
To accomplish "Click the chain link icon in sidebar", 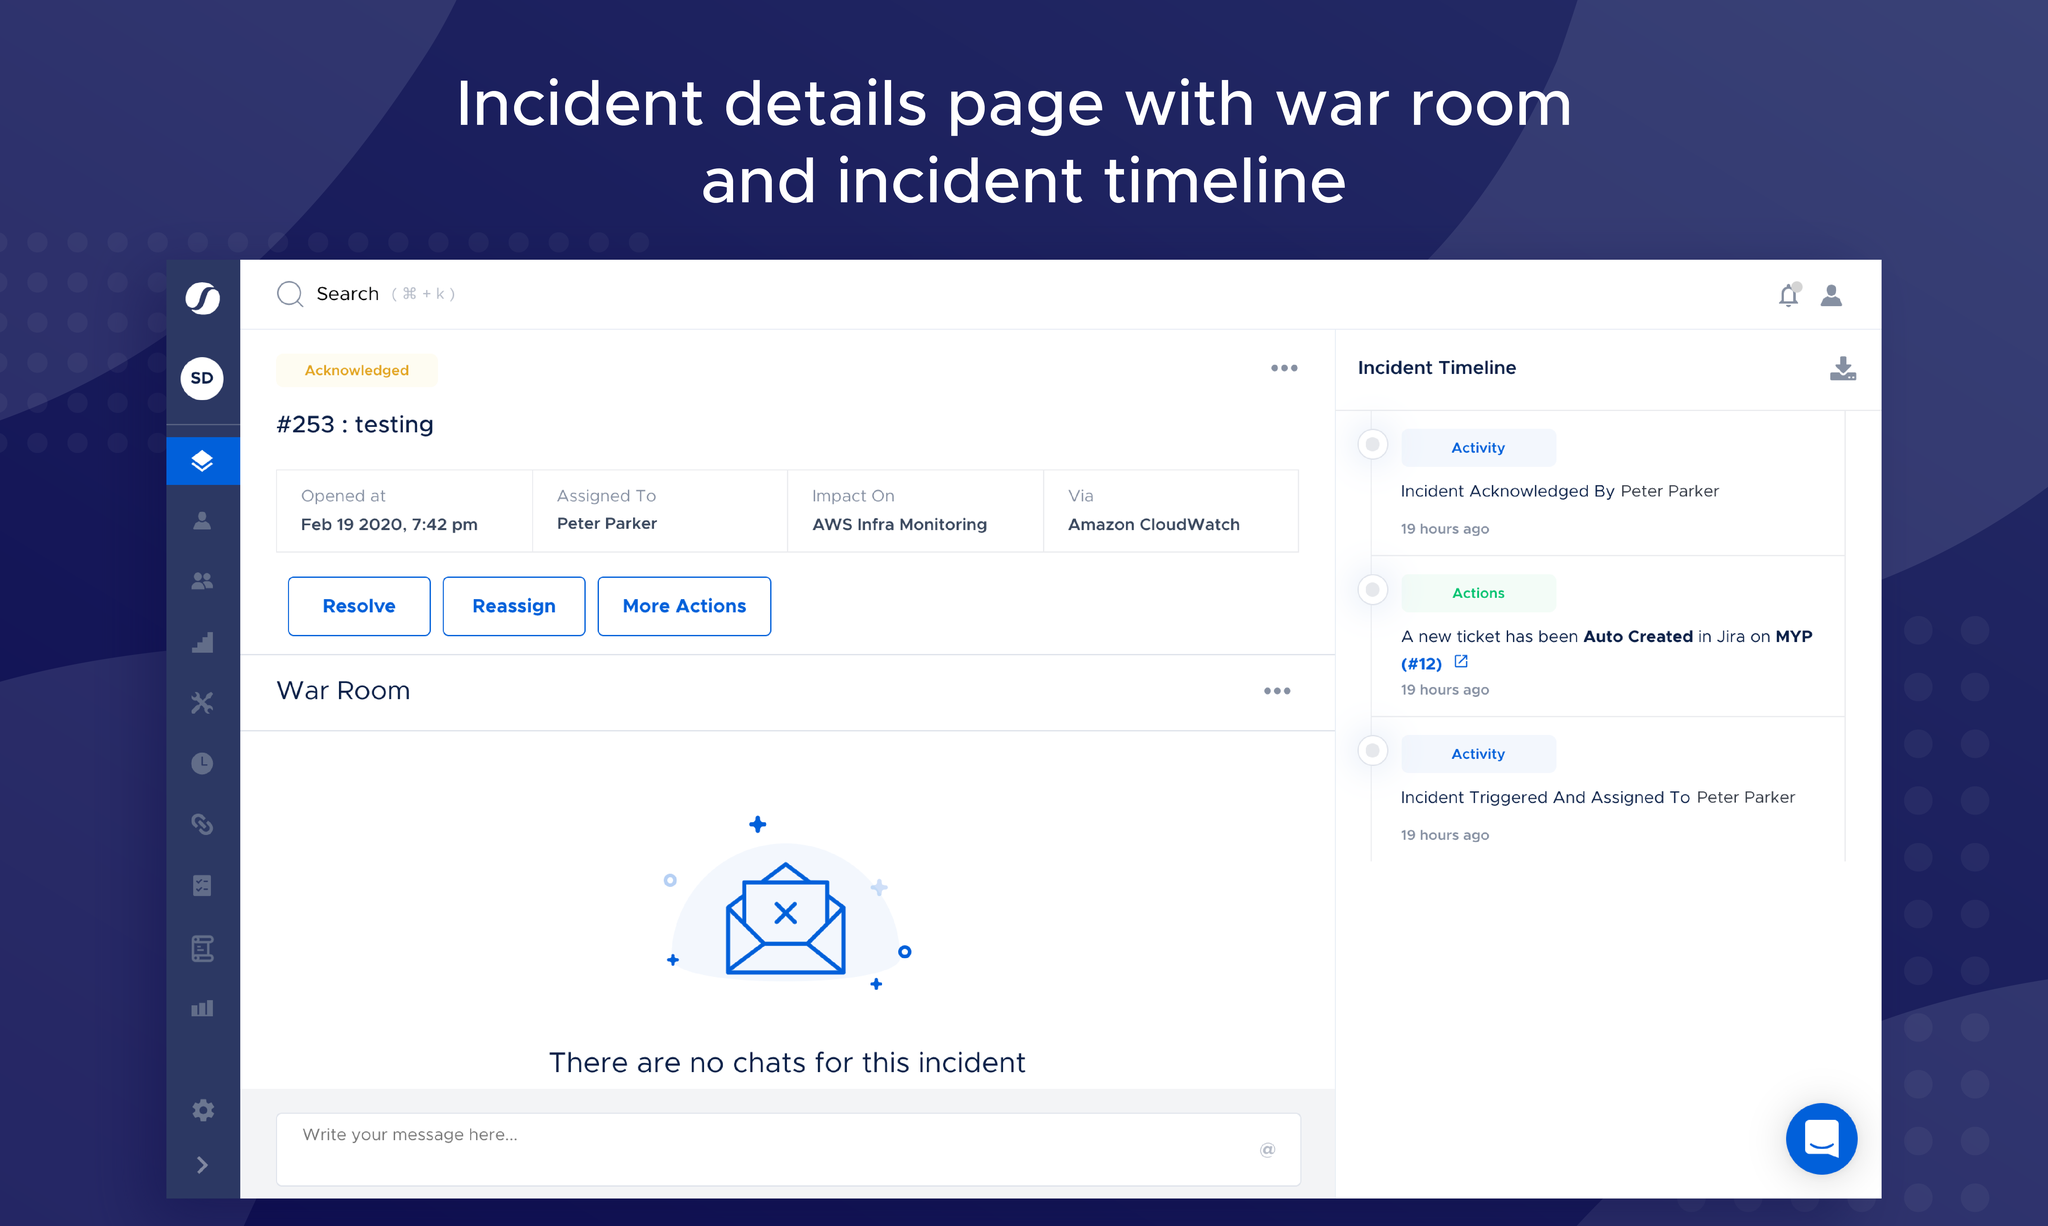I will (202, 824).
